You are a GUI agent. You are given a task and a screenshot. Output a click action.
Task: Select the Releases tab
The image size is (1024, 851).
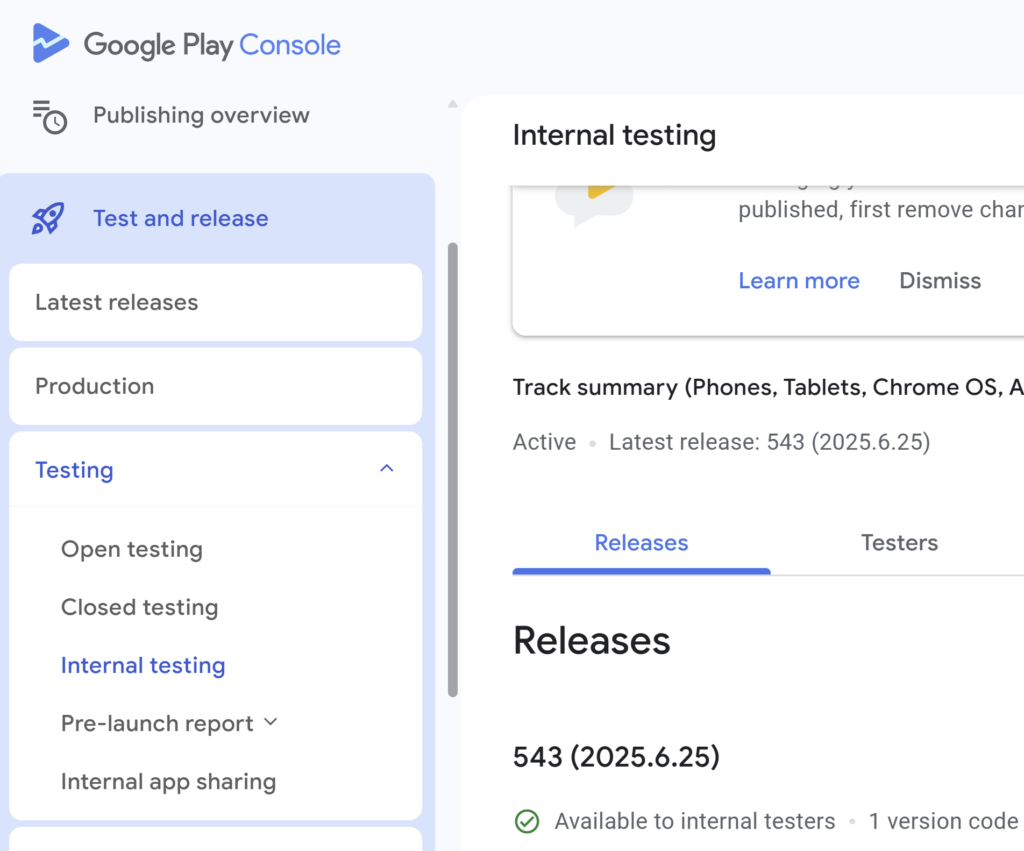tap(641, 543)
